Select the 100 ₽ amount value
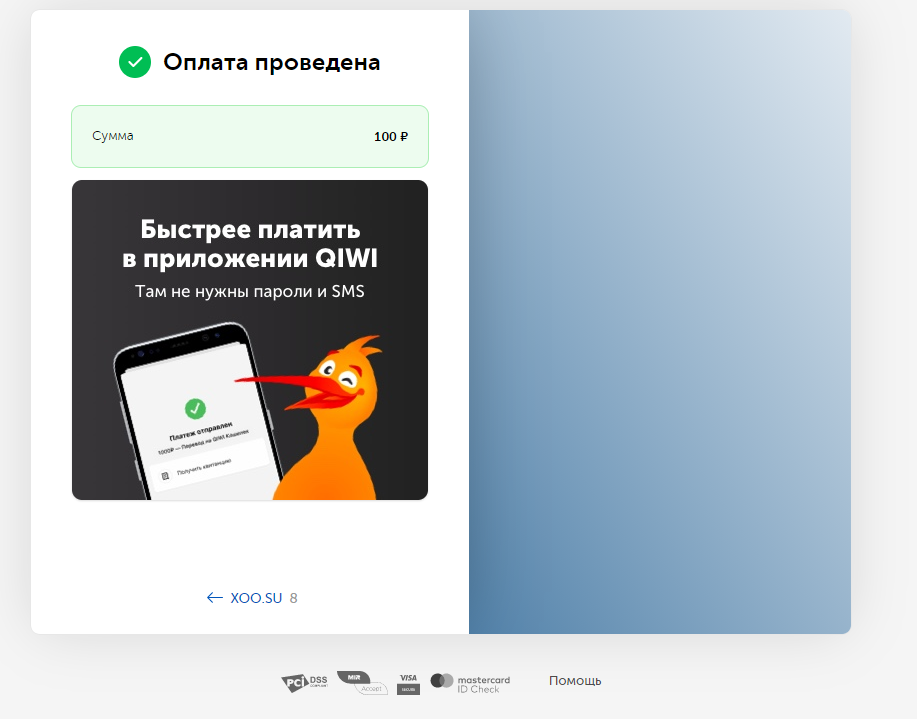The image size is (917, 719). tap(391, 136)
